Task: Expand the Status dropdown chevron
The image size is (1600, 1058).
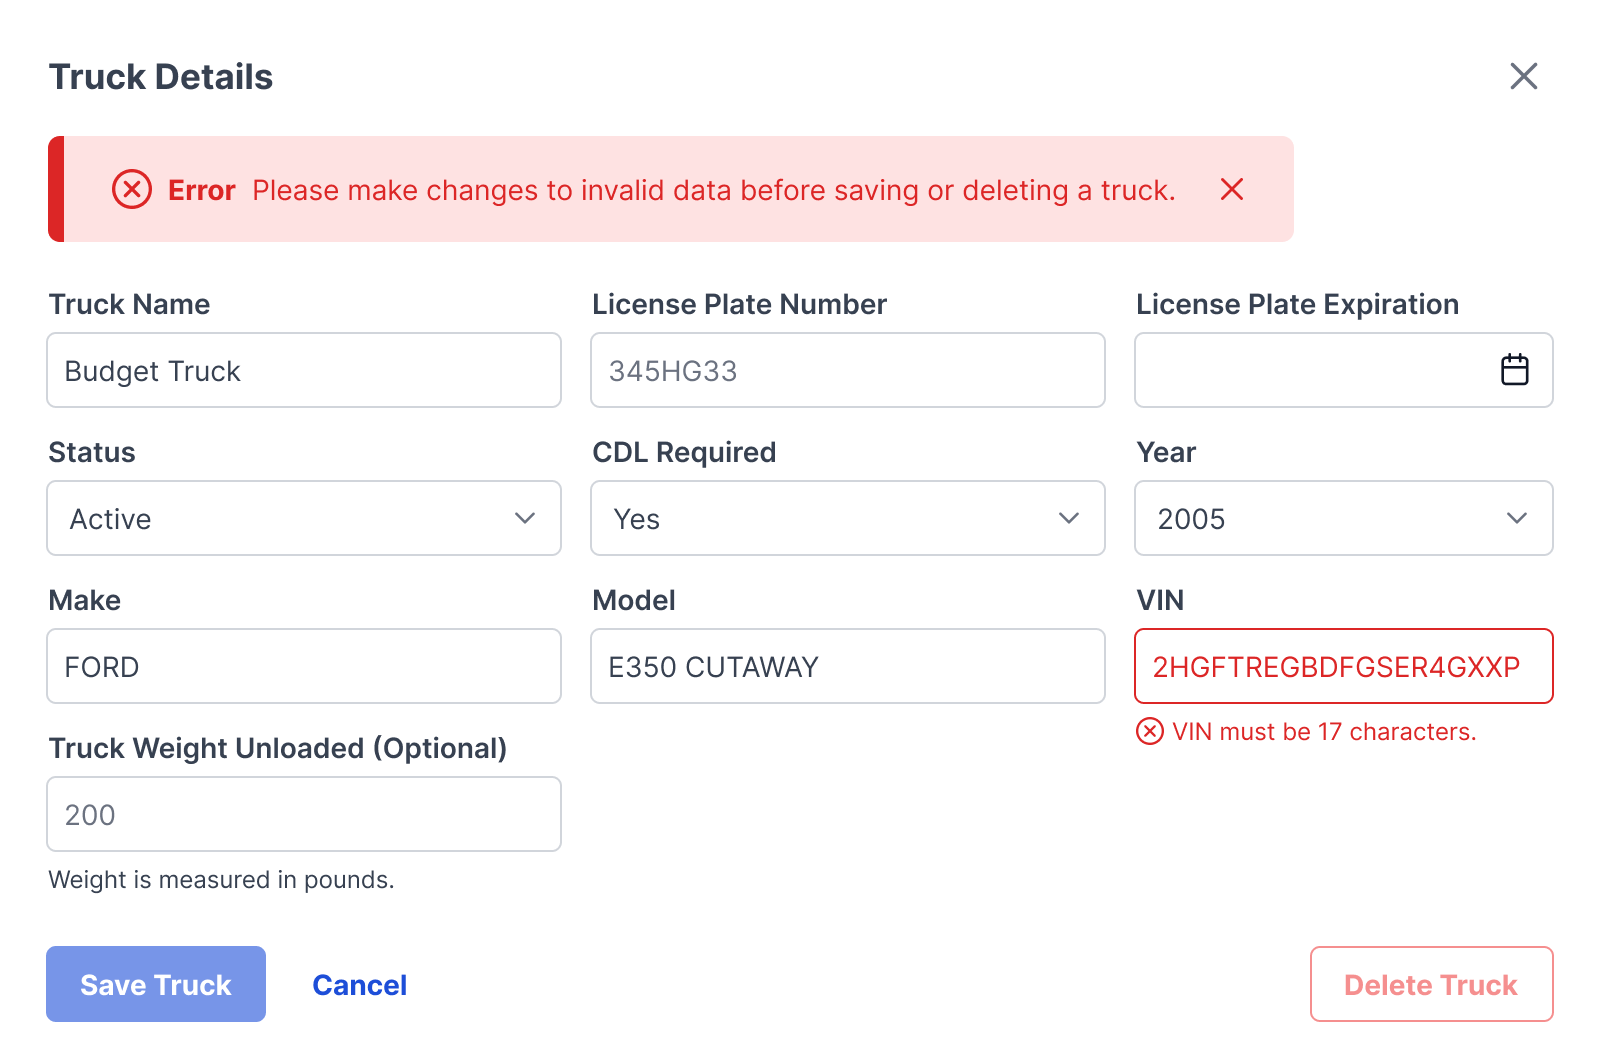Action: click(x=525, y=518)
